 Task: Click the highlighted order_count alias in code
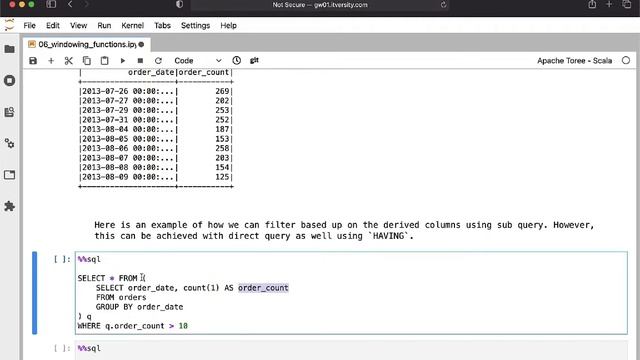pyautogui.click(x=263, y=288)
